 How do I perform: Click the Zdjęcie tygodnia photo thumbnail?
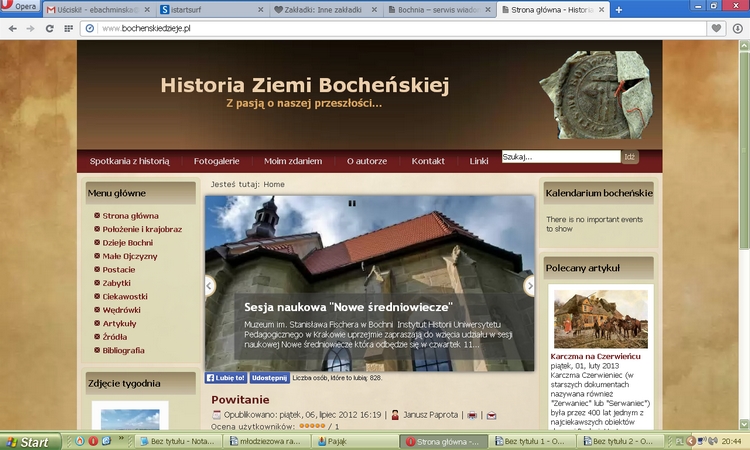[x=130, y=419]
